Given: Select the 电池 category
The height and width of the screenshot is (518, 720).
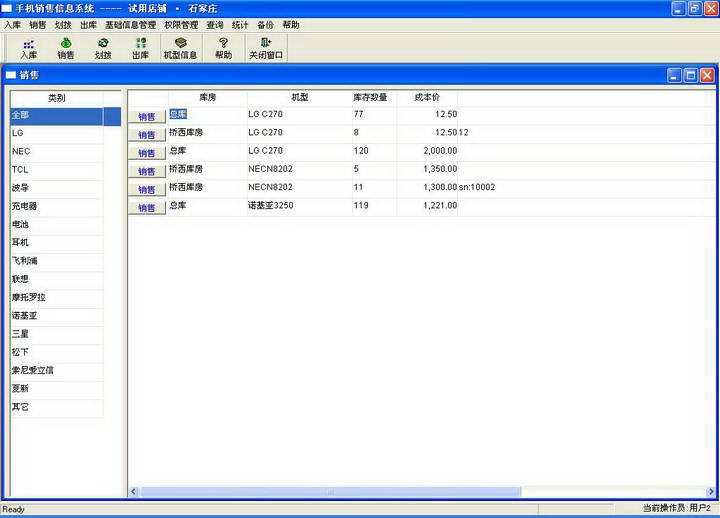Looking at the screenshot, I should (x=56, y=225).
